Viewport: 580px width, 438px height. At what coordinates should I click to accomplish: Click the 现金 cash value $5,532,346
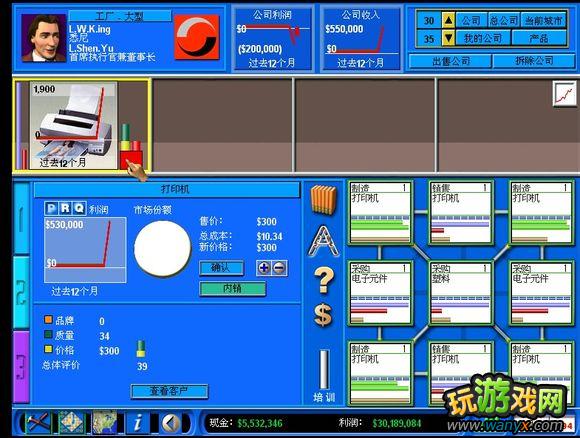click(x=260, y=423)
